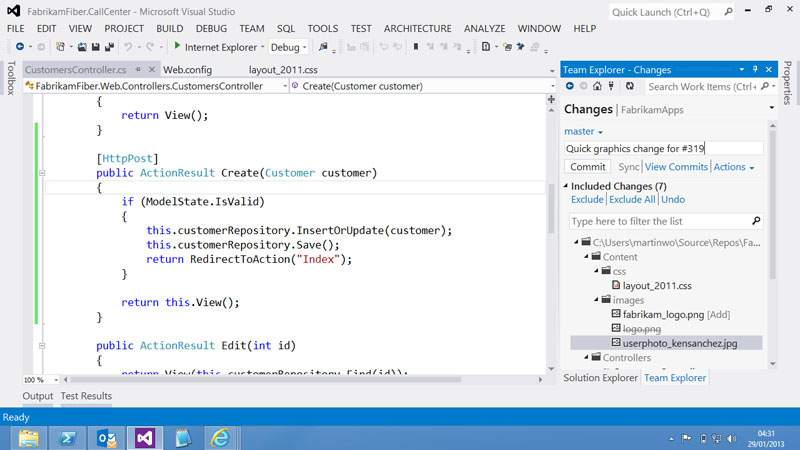Open the Output tab
The width and height of the screenshot is (800, 450).
tap(37, 396)
